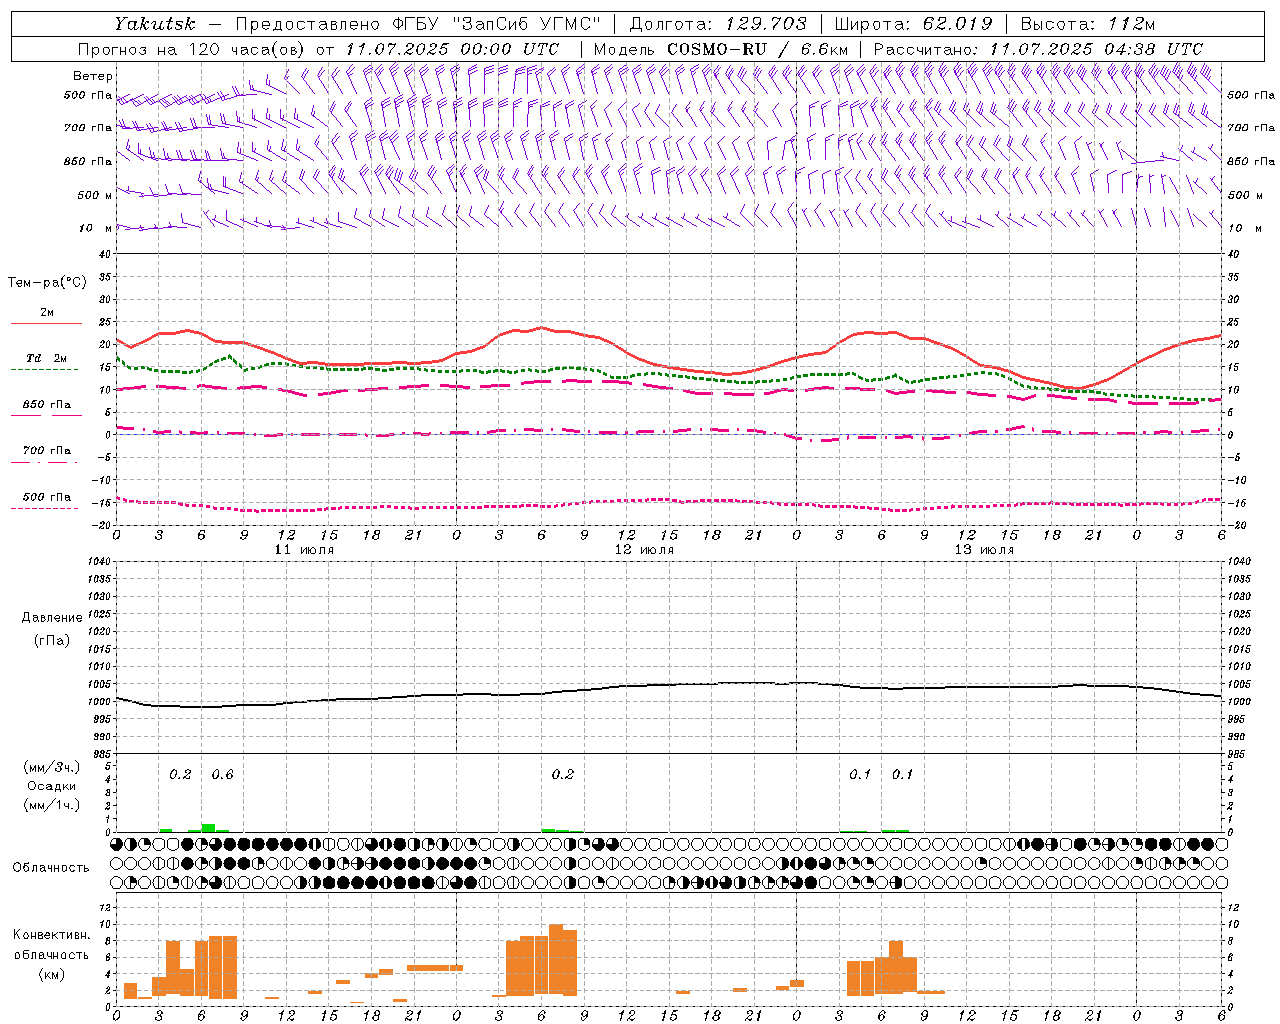This screenshot has height=1024, width=1280.
Task: Click the Ветер panel label
Action: click(x=93, y=76)
